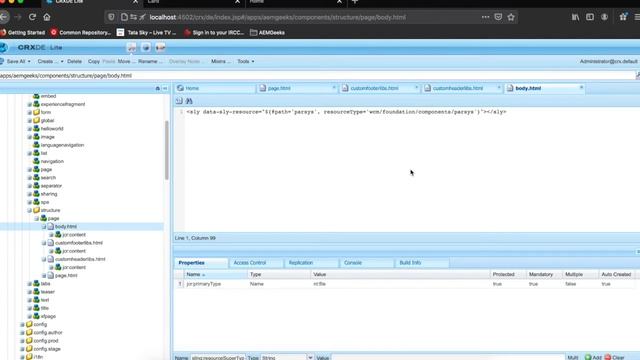640x360 pixels.
Task: Open the browser library icon
Action: [575, 17]
